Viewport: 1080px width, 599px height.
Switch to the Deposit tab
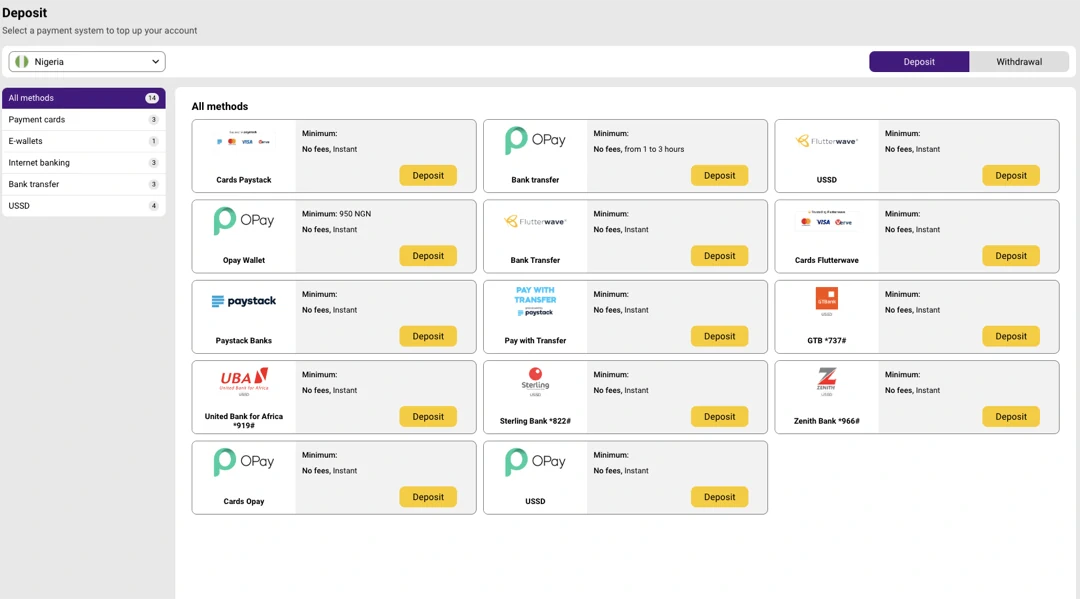point(919,61)
